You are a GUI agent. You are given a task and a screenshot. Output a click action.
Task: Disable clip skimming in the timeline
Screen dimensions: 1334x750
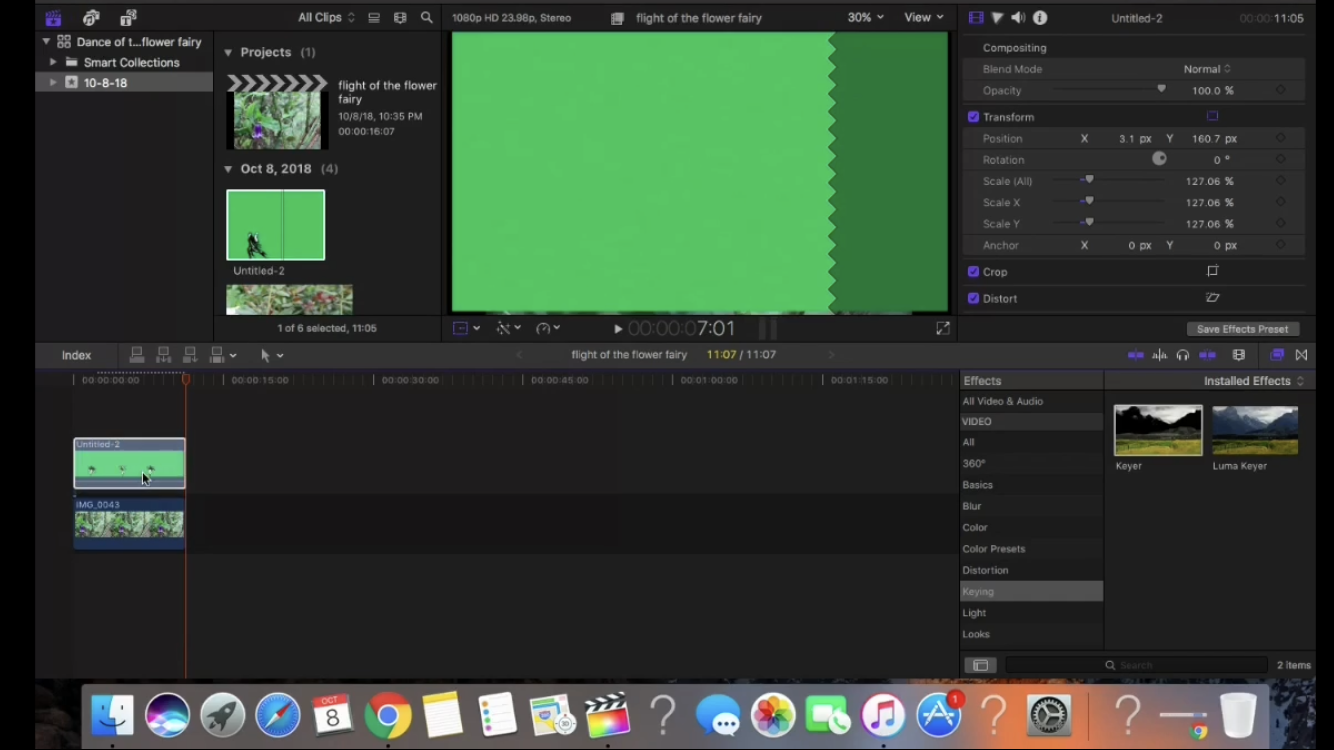tap(1135, 354)
